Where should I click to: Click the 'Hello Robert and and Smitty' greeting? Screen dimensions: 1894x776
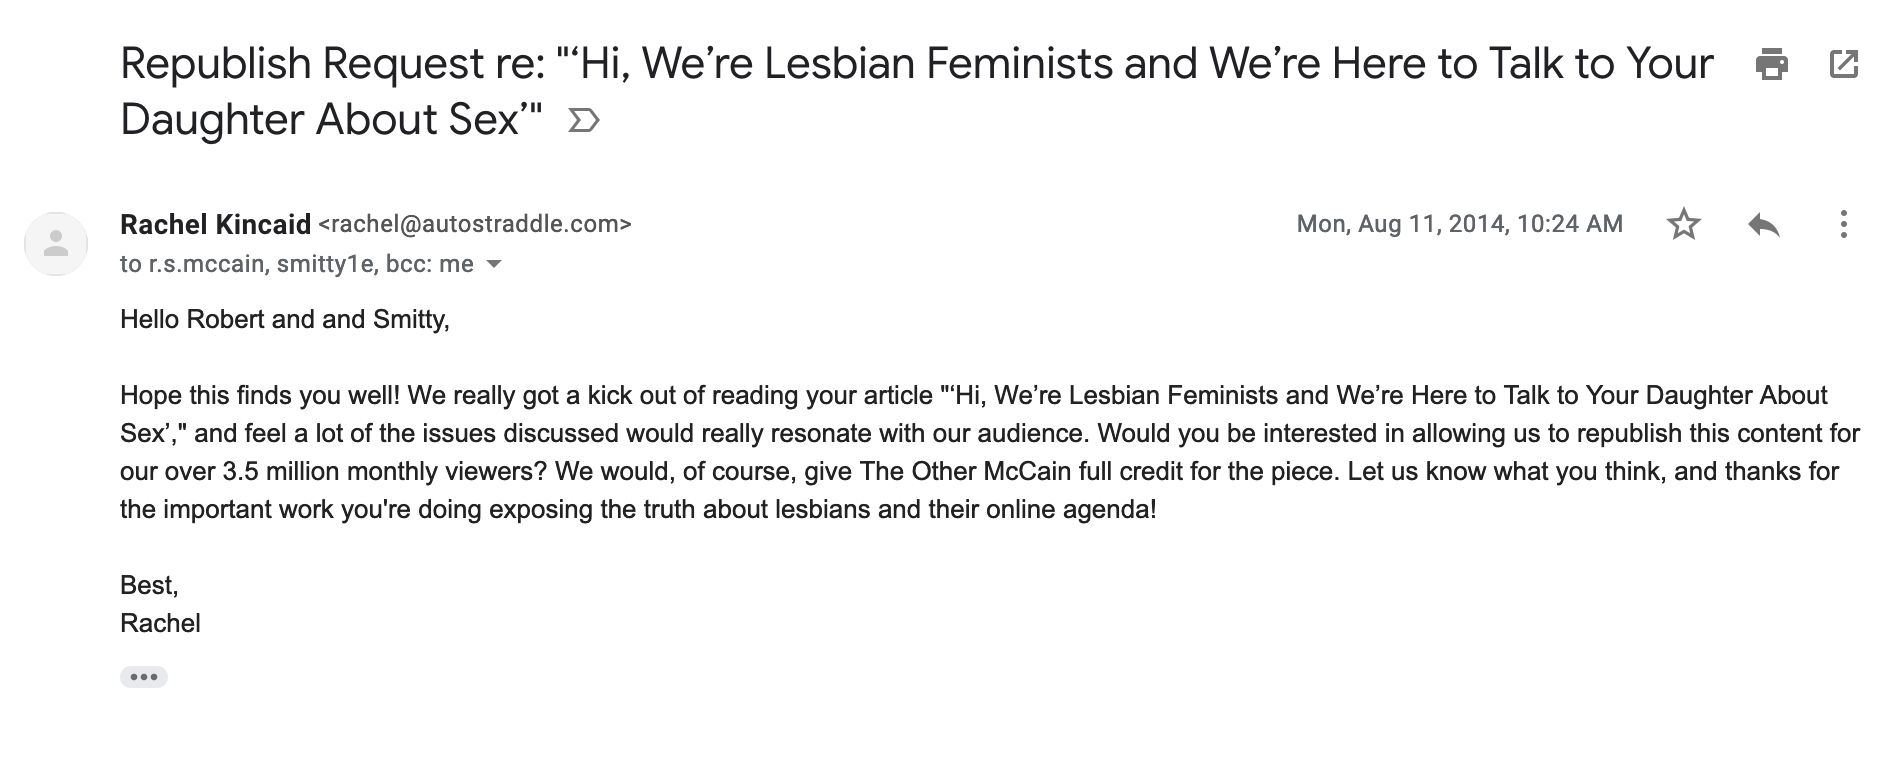click(x=285, y=319)
